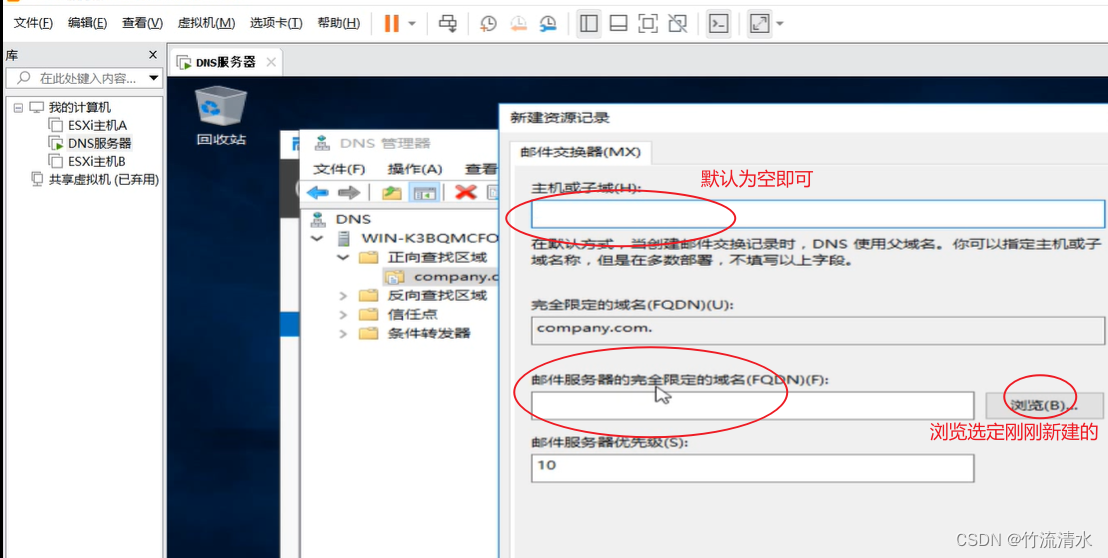Collapse the 我的计算机 tree node
Image resolution: width=1108 pixels, height=558 pixels.
[18, 108]
